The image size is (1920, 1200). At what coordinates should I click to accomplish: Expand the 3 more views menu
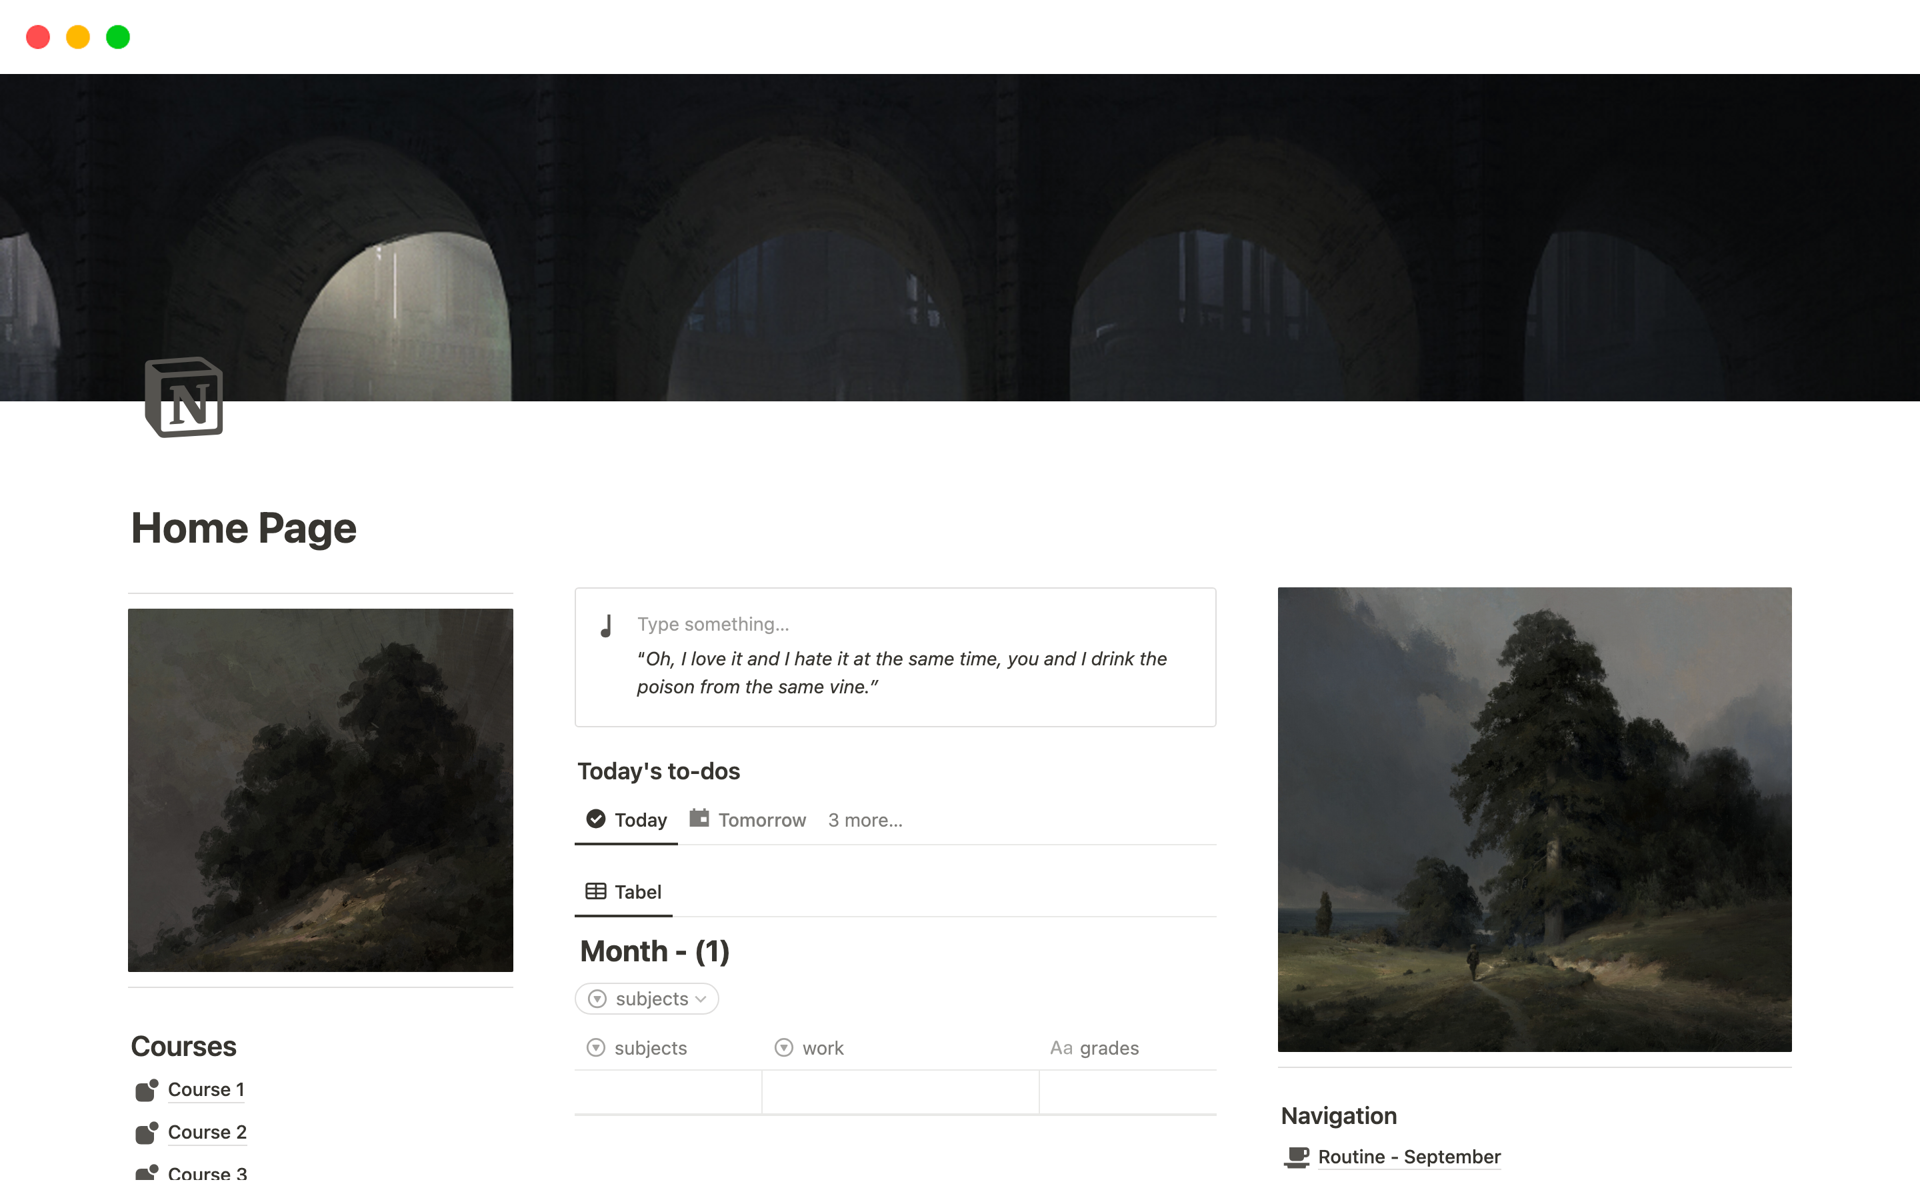[x=865, y=820]
